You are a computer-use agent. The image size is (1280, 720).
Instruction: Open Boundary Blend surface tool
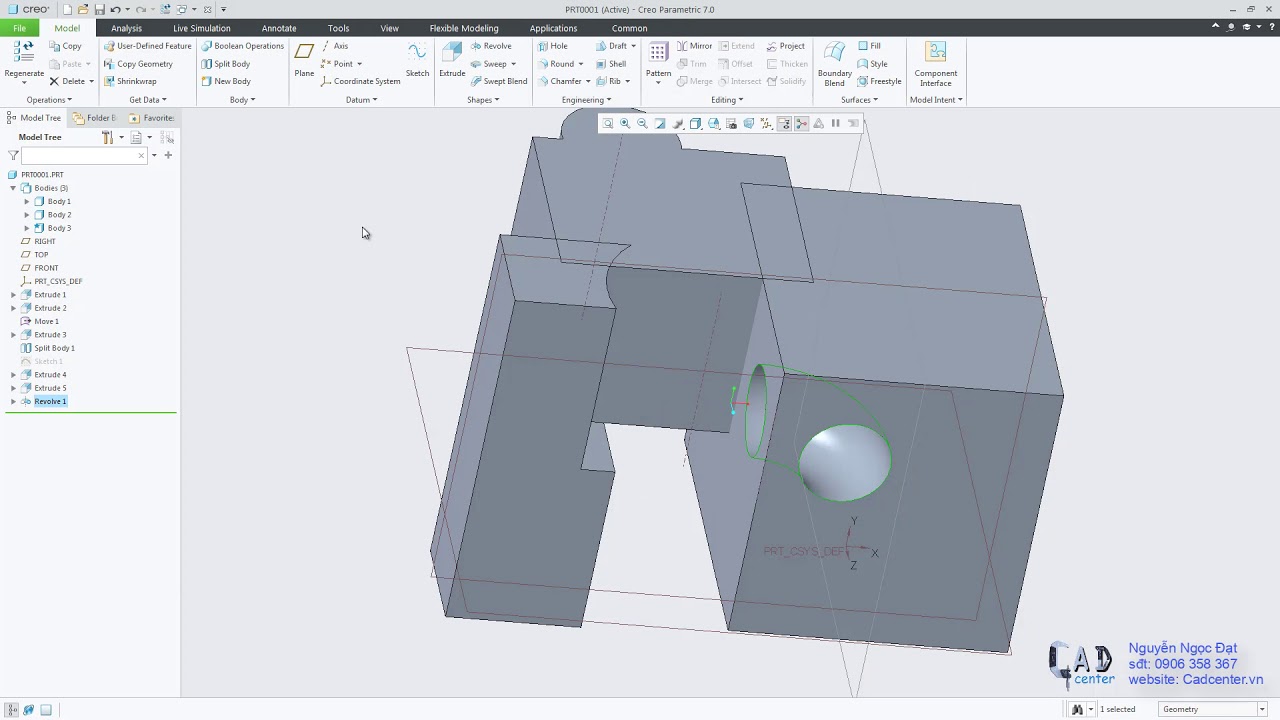834,62
